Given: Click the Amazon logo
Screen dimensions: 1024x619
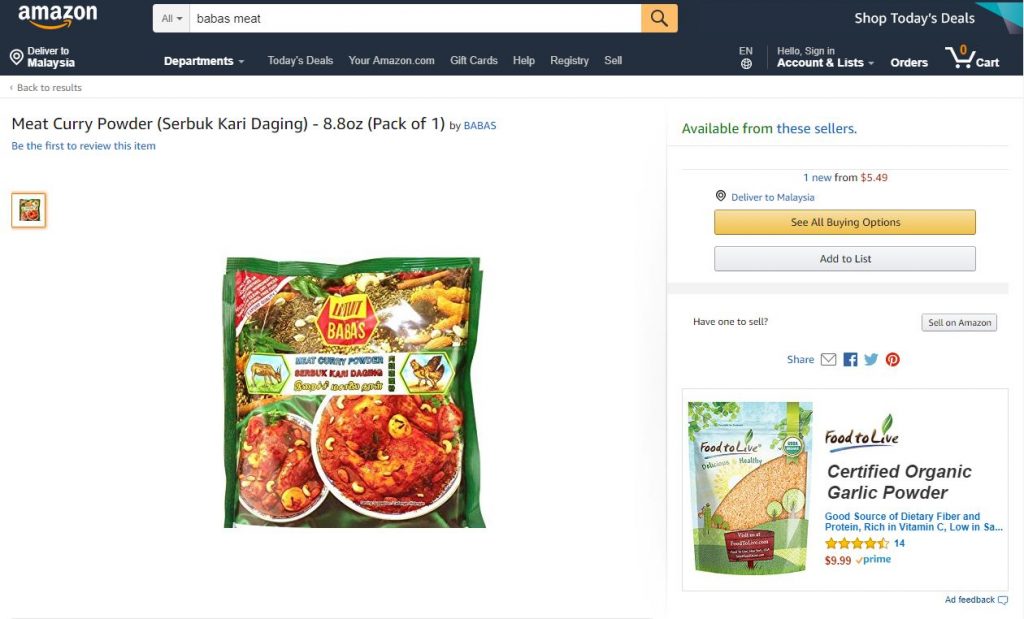Looking at the screenshot, I should tap(58, 17).
